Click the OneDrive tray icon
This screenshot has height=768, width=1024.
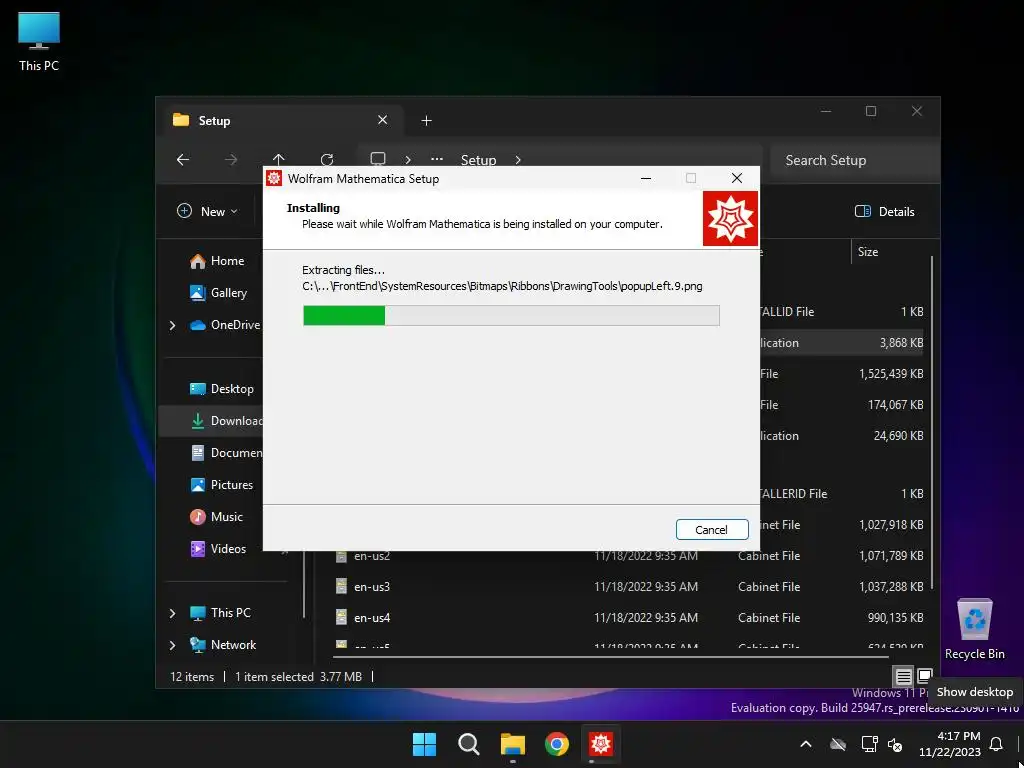coord(838,744)
